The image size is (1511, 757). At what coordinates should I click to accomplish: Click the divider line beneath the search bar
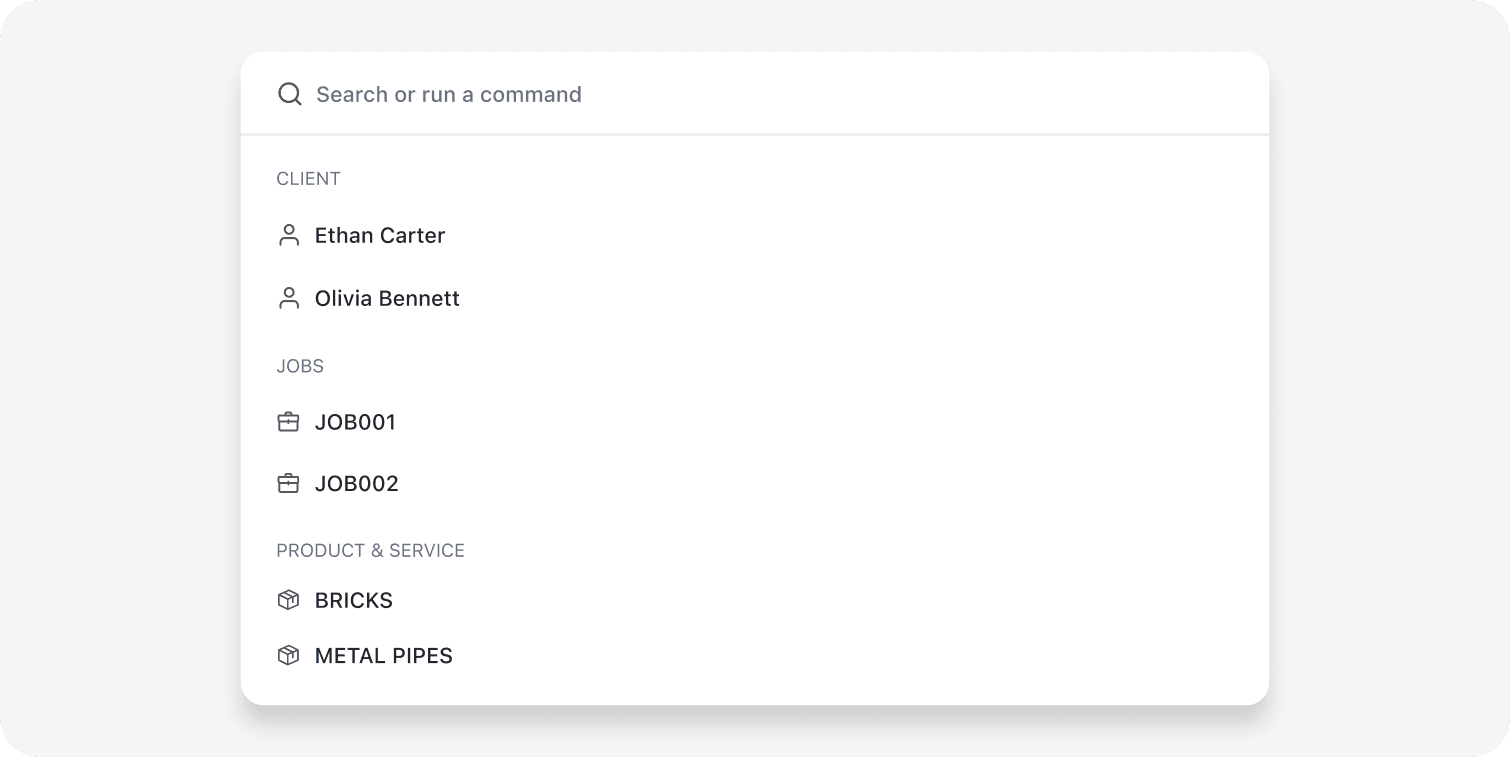[755, 134]
